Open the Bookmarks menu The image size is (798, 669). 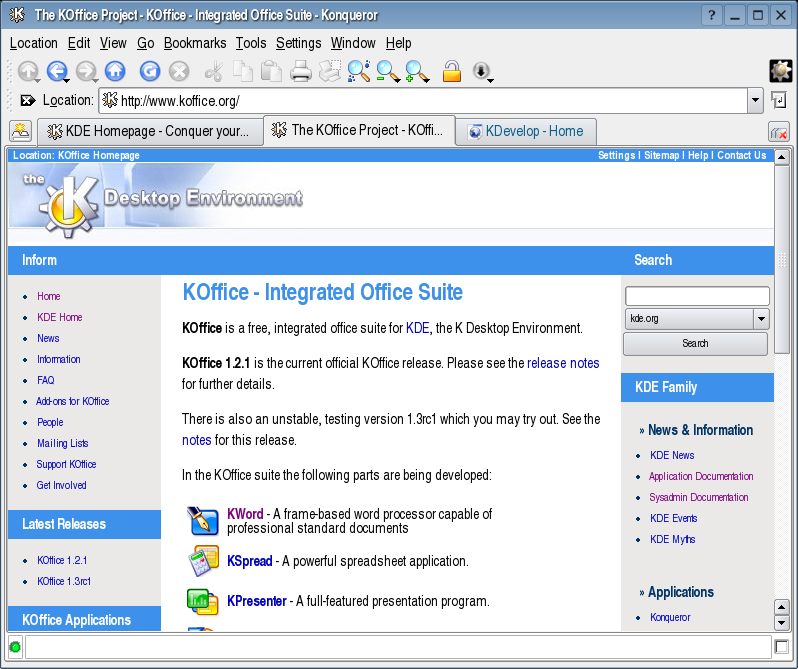pyautogui.click(x=194, y=43)
